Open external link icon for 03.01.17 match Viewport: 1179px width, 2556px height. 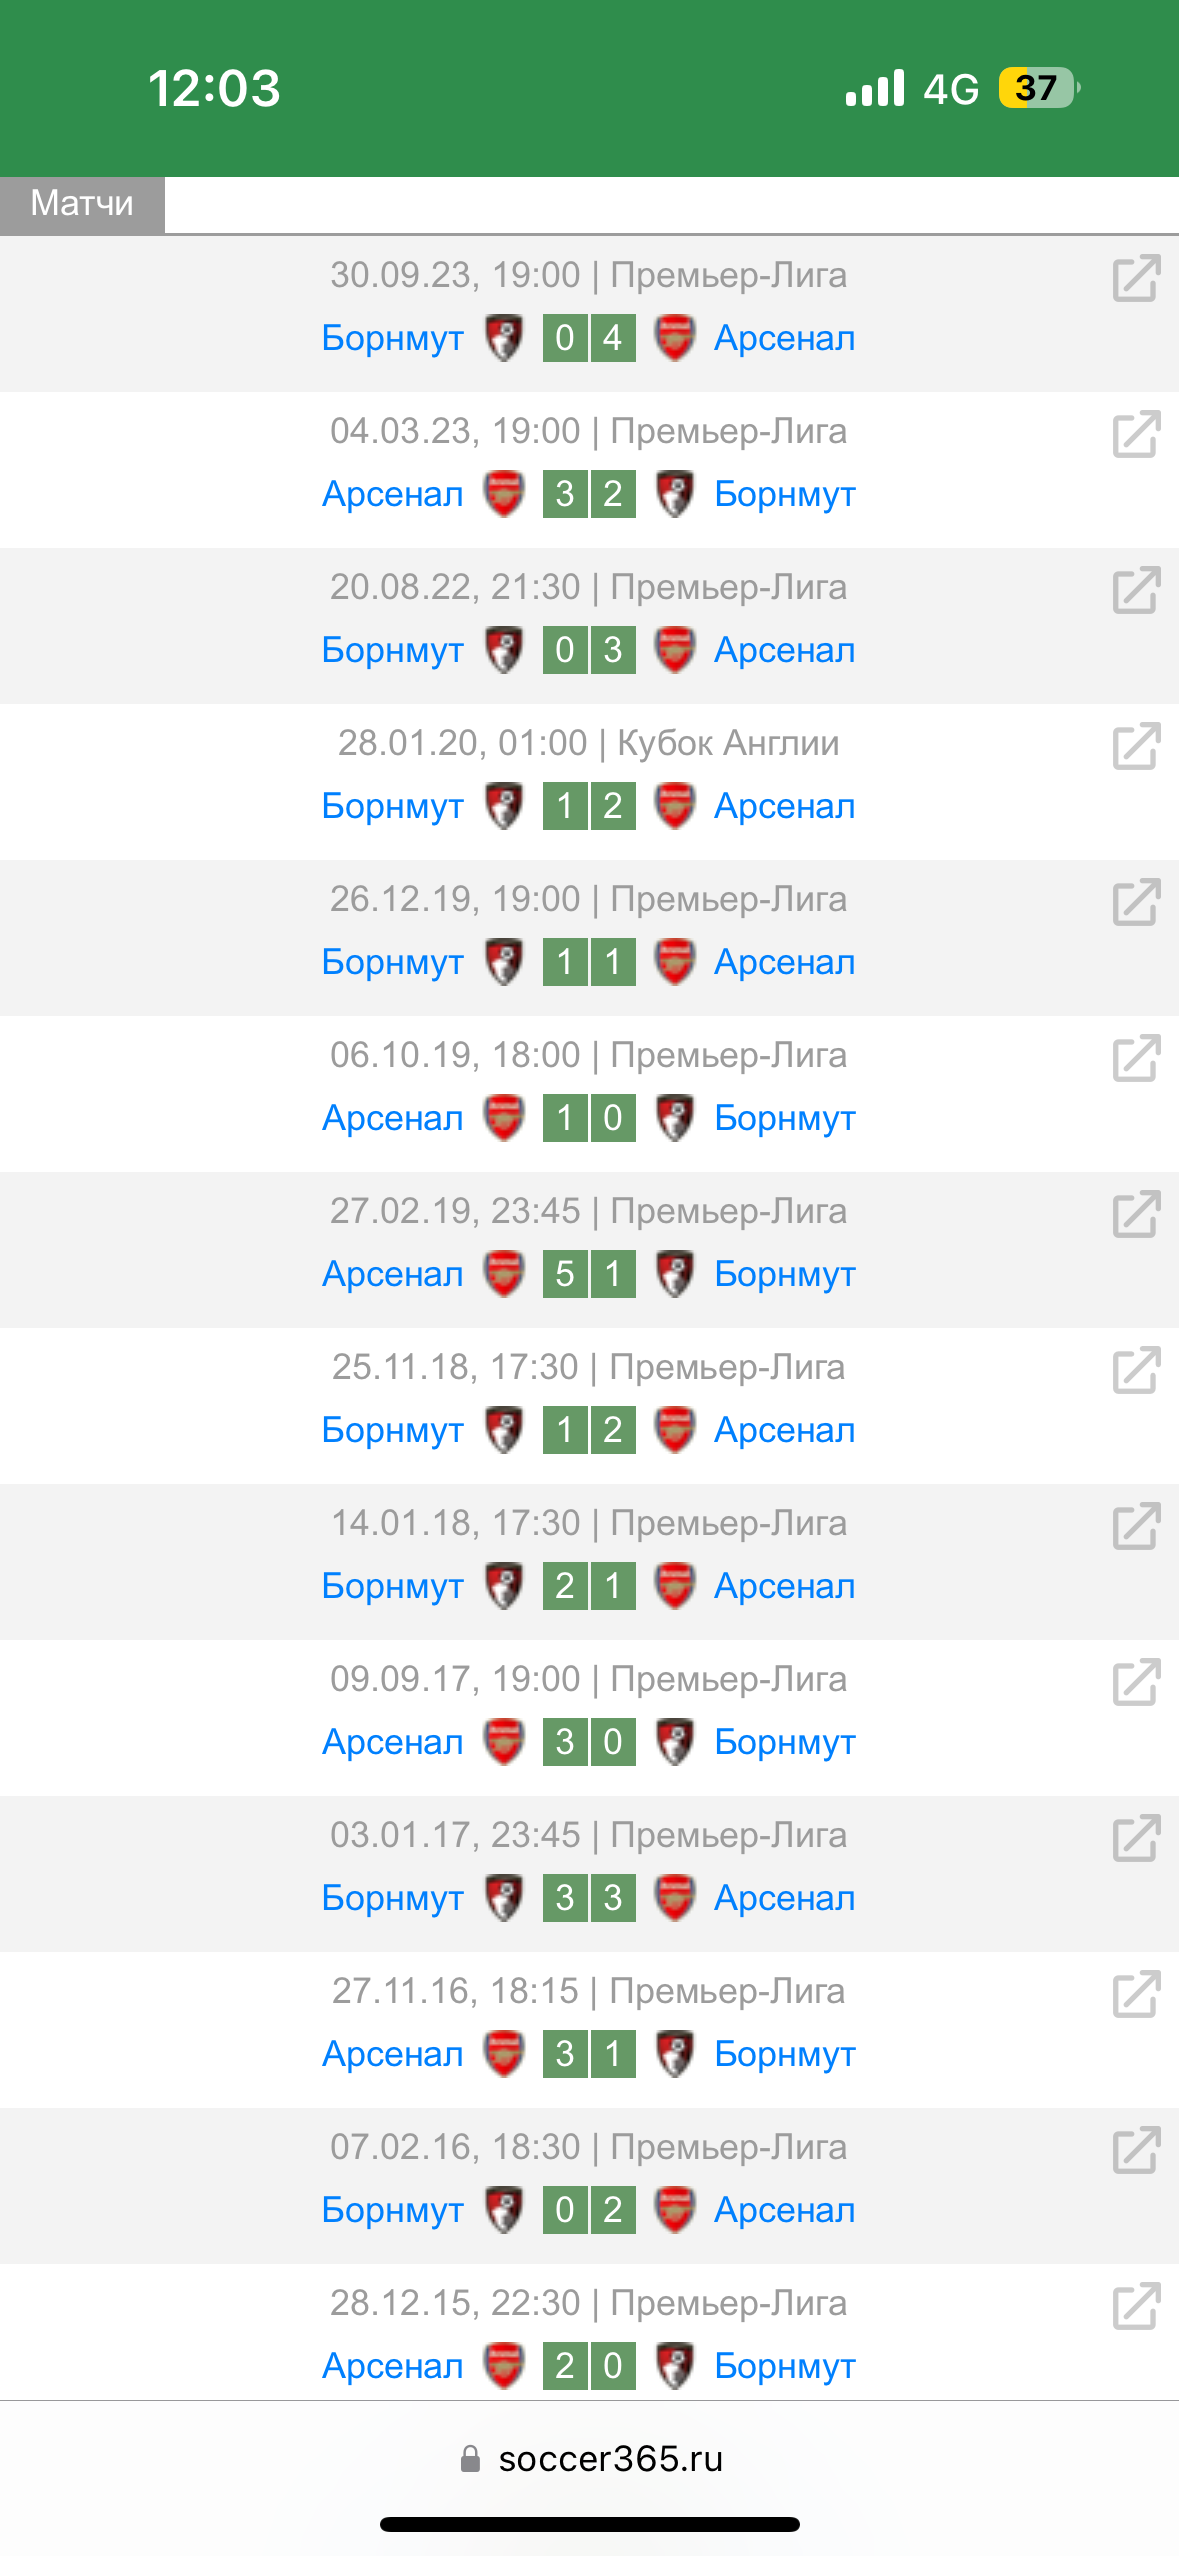pyautogui.click(x=1136, y=1838)
